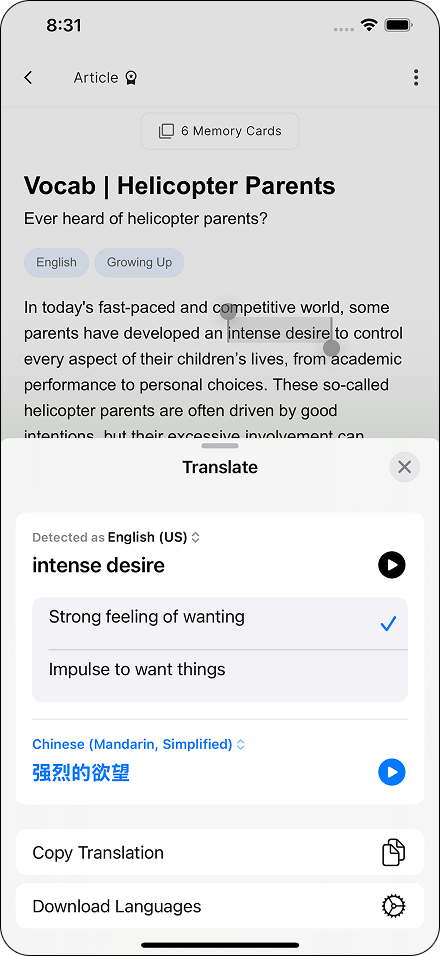This screenshot has height=956, width=440.
Task: Open Chinese (Mandarin, Simplified) language picker
Action: coord(138,744)
